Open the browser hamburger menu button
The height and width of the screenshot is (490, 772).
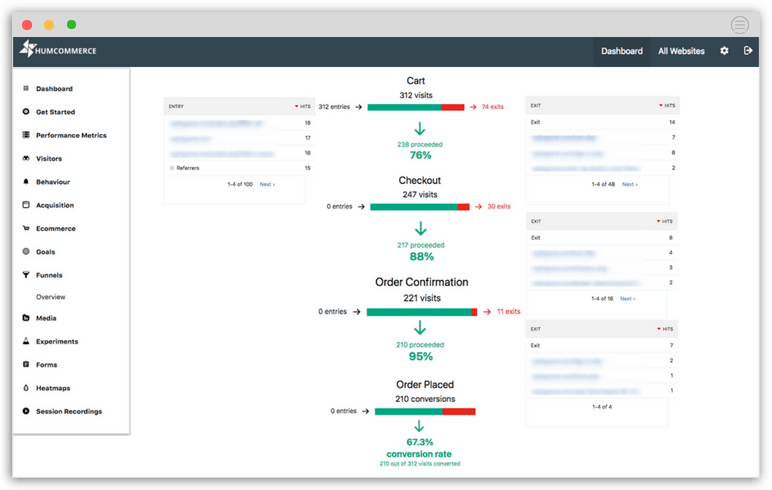[x=739, y=25]
